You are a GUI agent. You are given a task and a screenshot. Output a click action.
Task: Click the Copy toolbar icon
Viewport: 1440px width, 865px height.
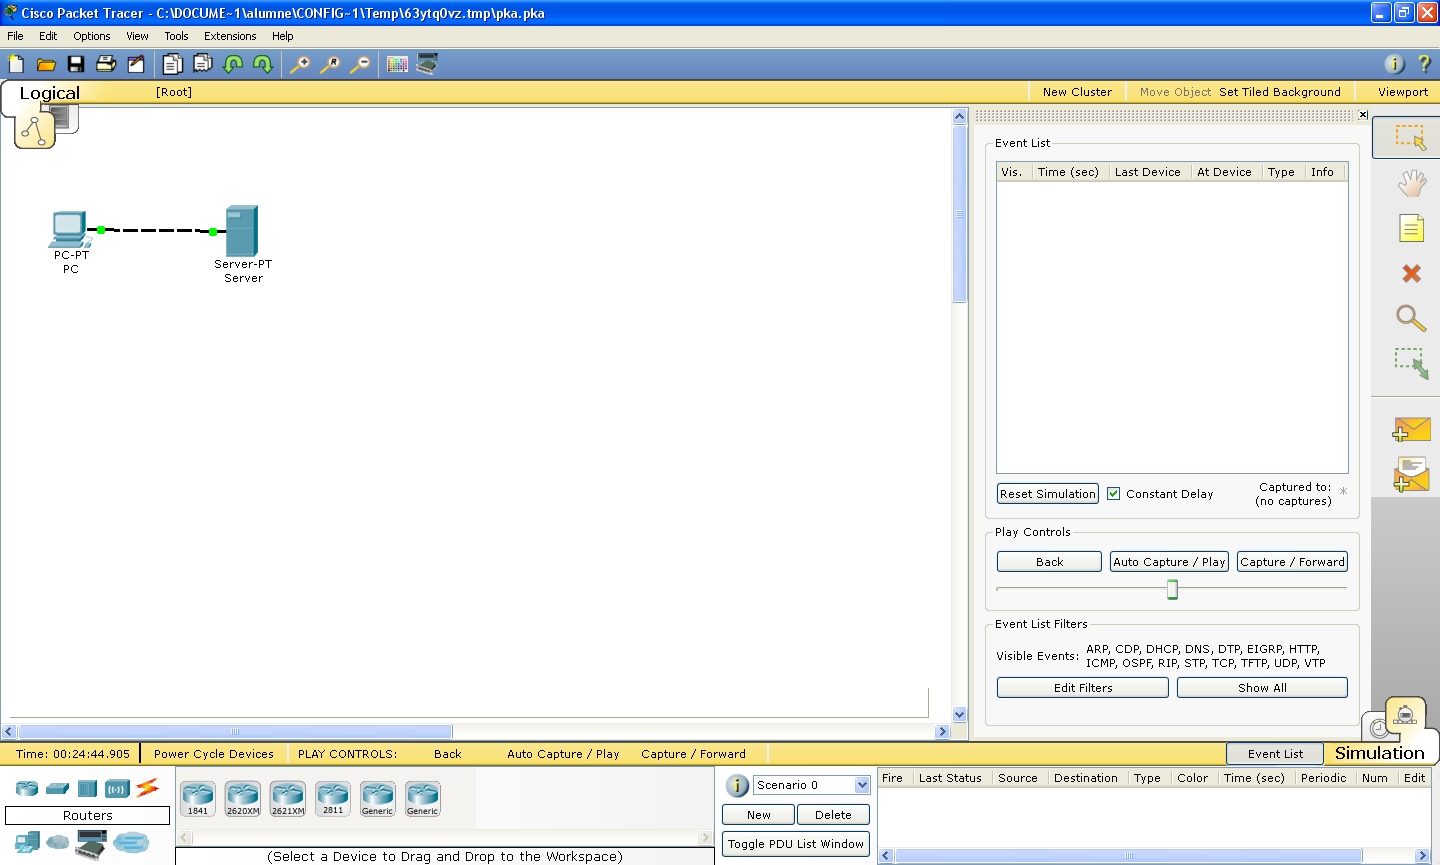(173, 64)
